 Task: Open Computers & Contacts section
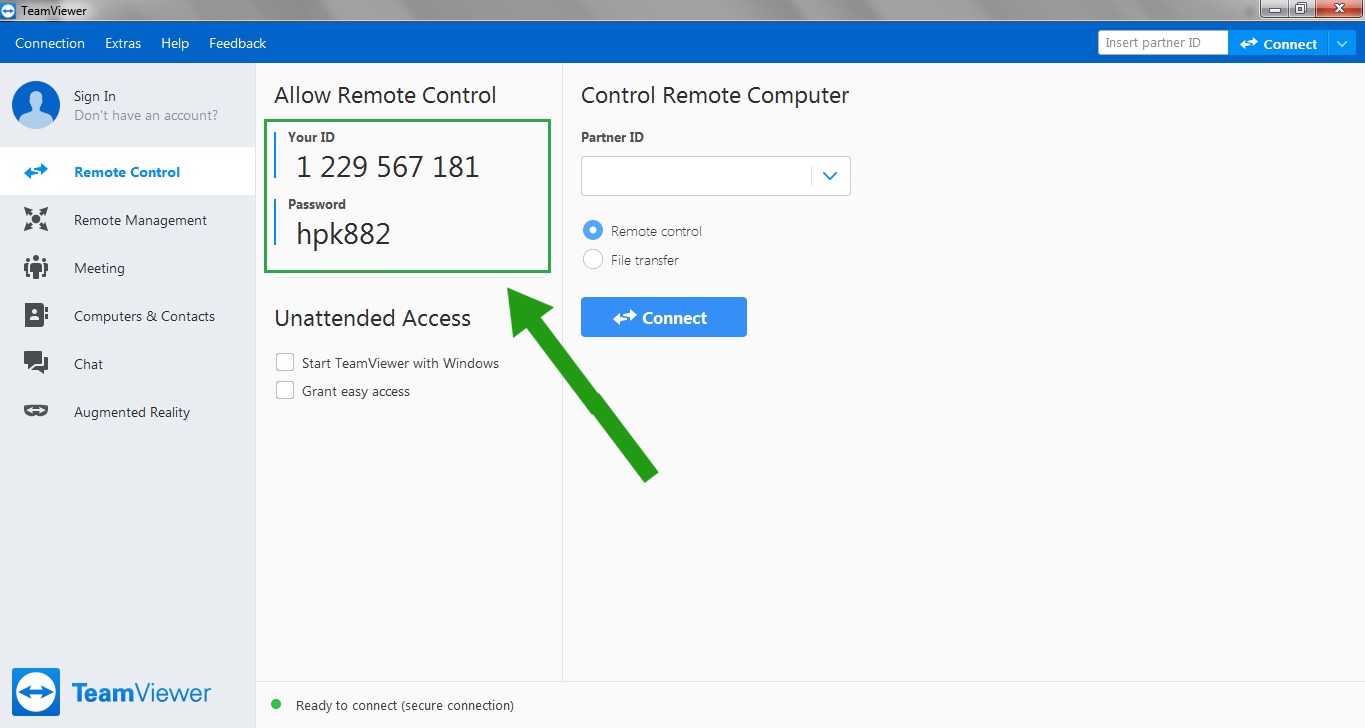click(x=127, y=316)
